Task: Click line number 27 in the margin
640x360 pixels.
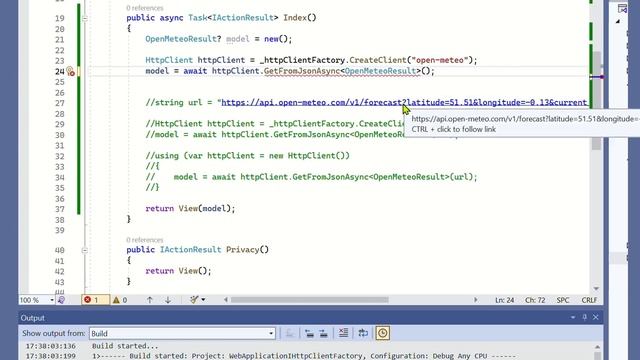Action: pyautogui.click(x=60, y=103)
